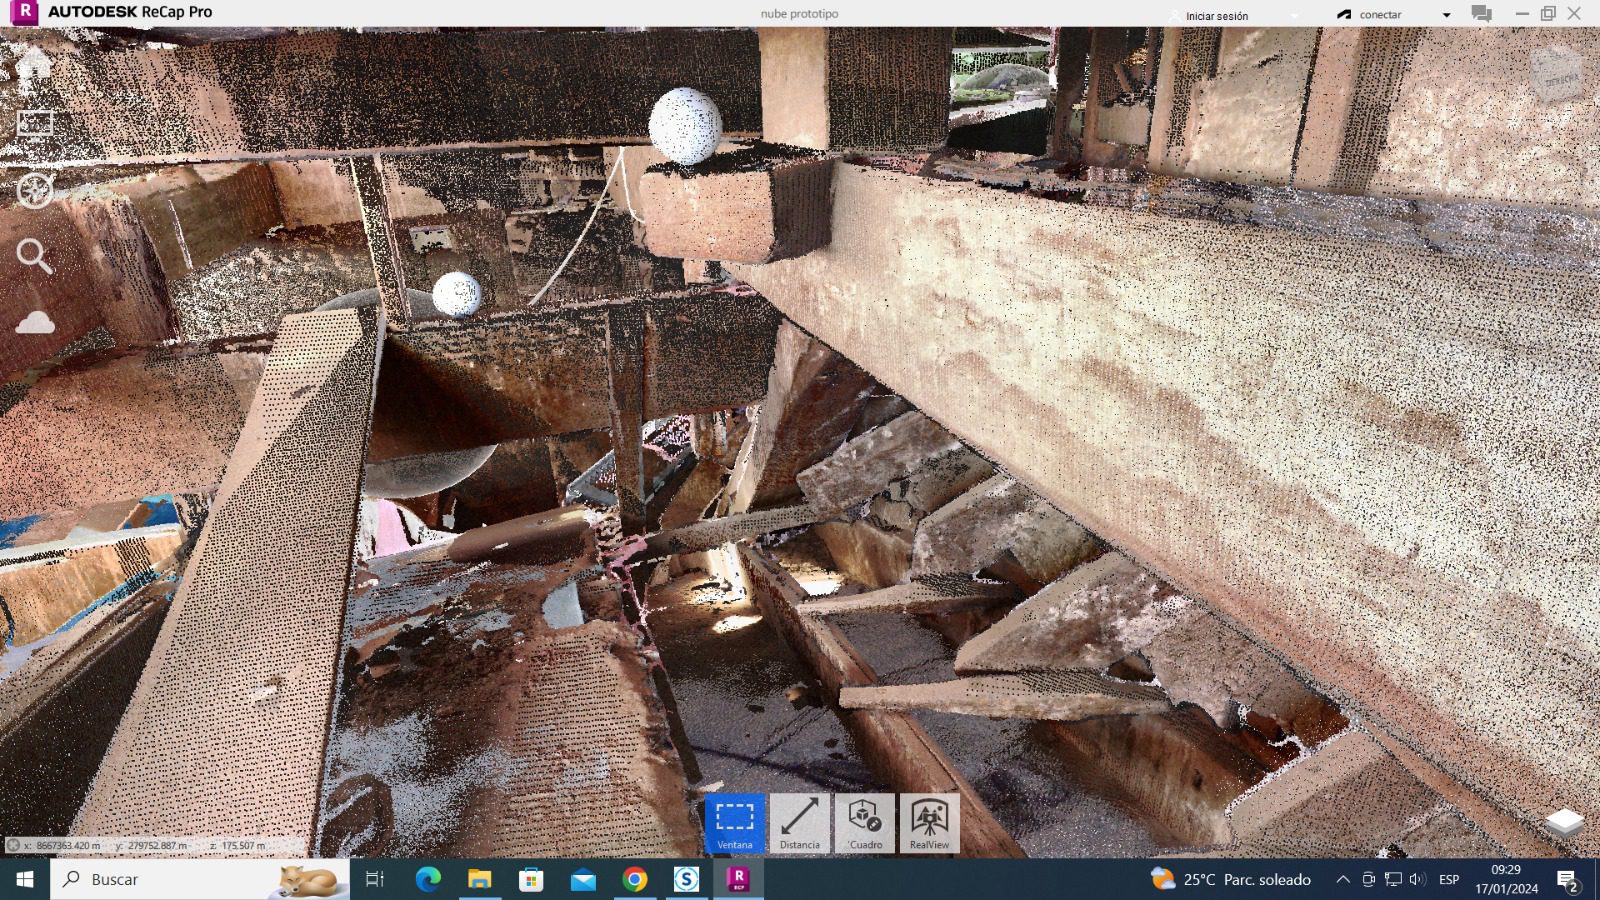1600x900 pixels.
Task: Toggle the coordinates display icon
Action: [x=13, y=845]
